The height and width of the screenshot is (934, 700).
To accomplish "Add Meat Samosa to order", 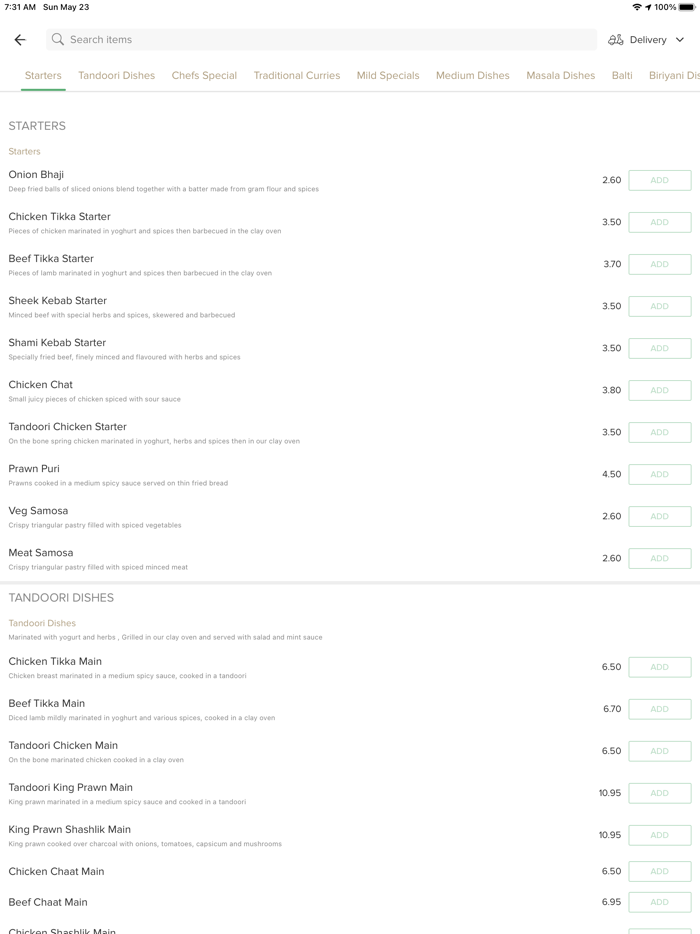I will [659, 559].
